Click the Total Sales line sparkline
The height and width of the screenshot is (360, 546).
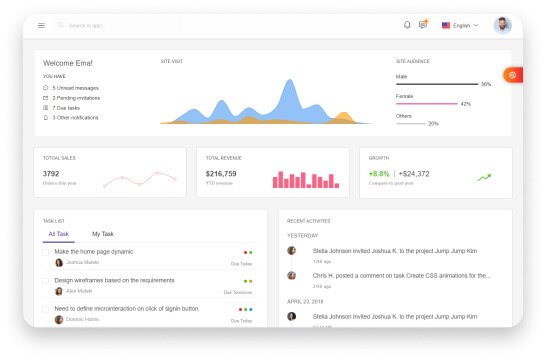140,179
